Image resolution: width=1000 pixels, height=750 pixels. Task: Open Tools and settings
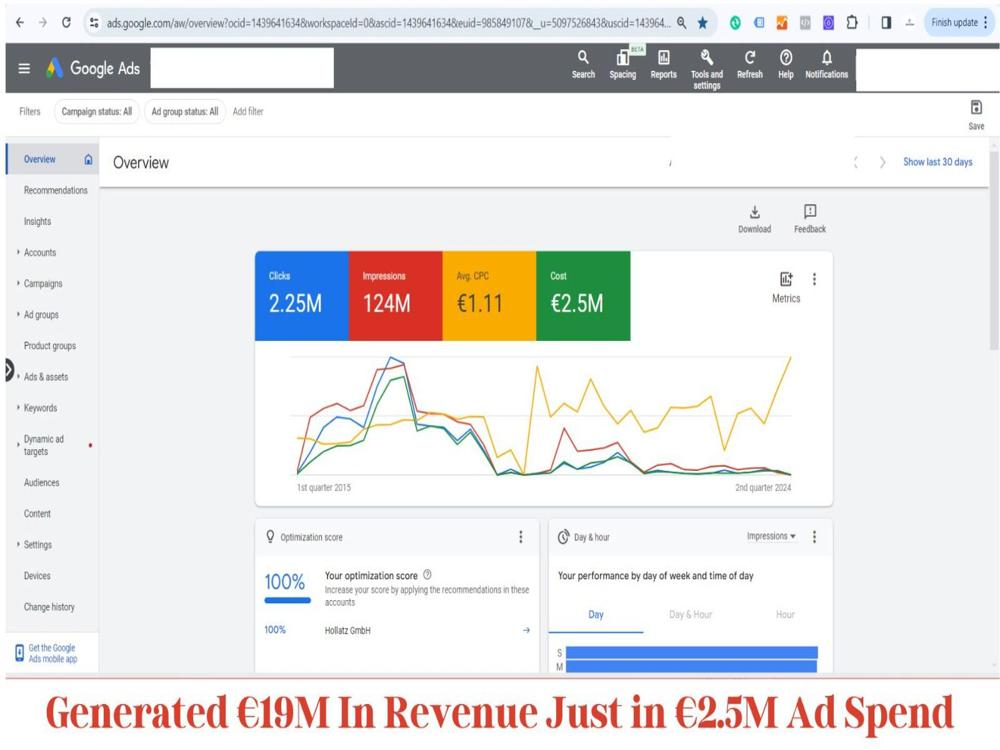click(707, 69)
